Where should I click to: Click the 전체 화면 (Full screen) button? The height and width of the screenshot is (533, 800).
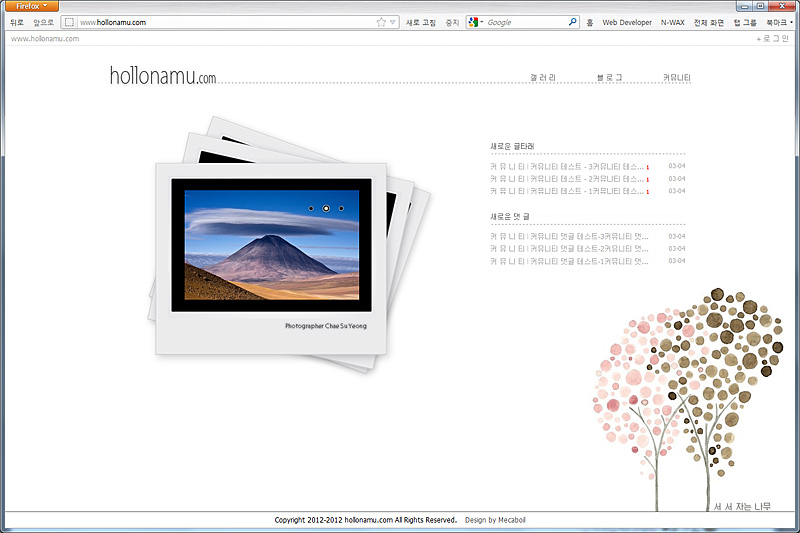(708, 22)
